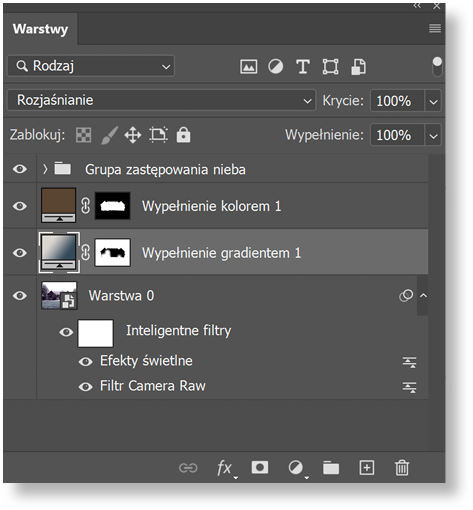Open Krycie opacity dropdown arrow
Image resolution: width=473 pixels, height=510 pixels.
[x=433, y=101]
